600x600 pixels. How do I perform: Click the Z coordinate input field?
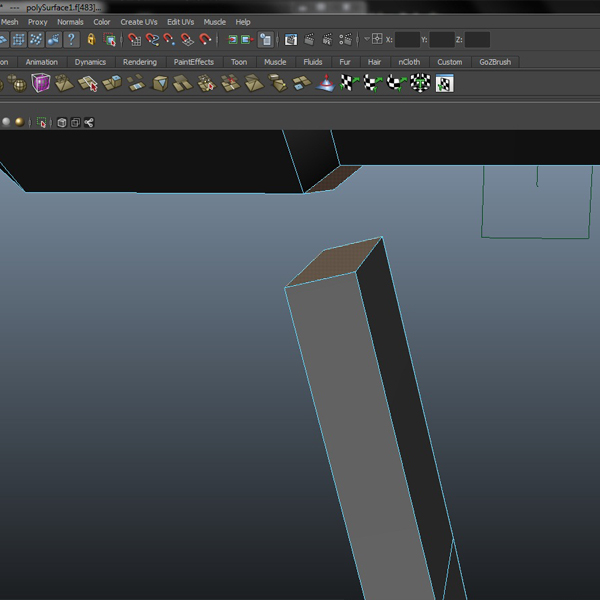point(477,39)
